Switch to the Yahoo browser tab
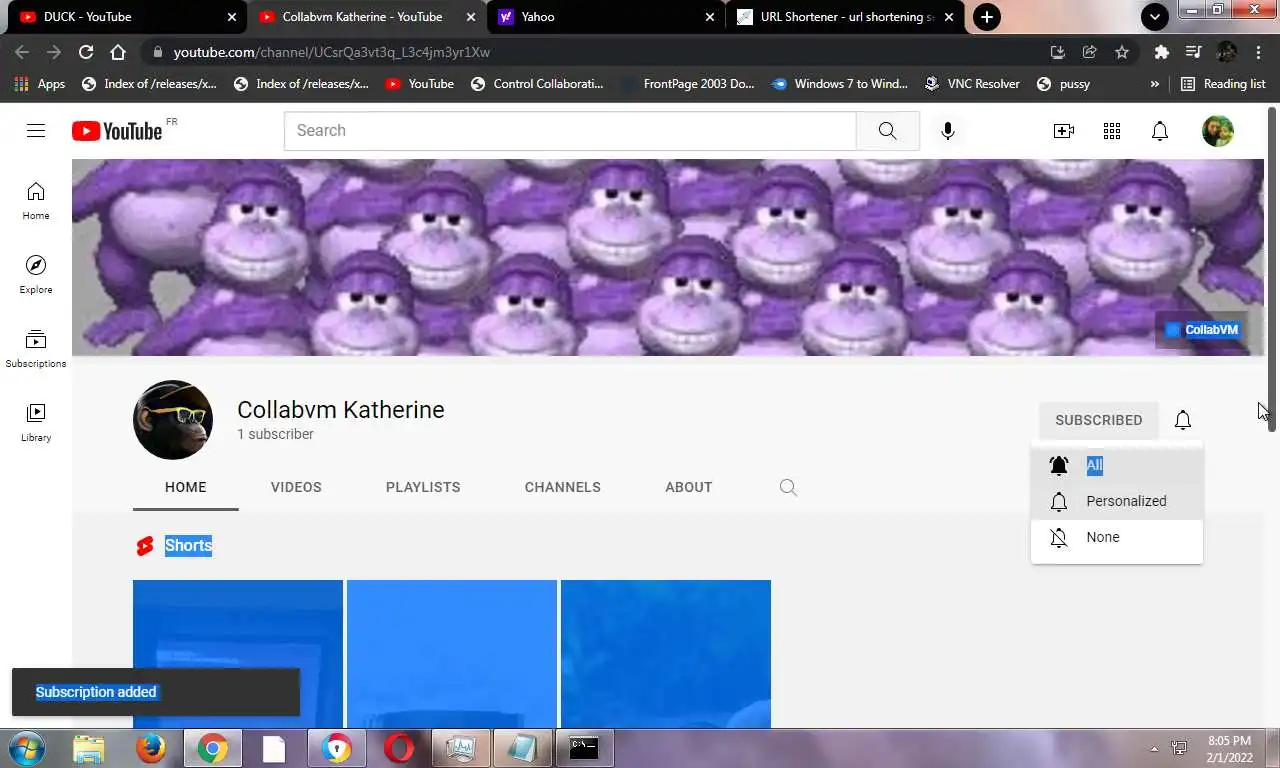 (x=607, y=17)
